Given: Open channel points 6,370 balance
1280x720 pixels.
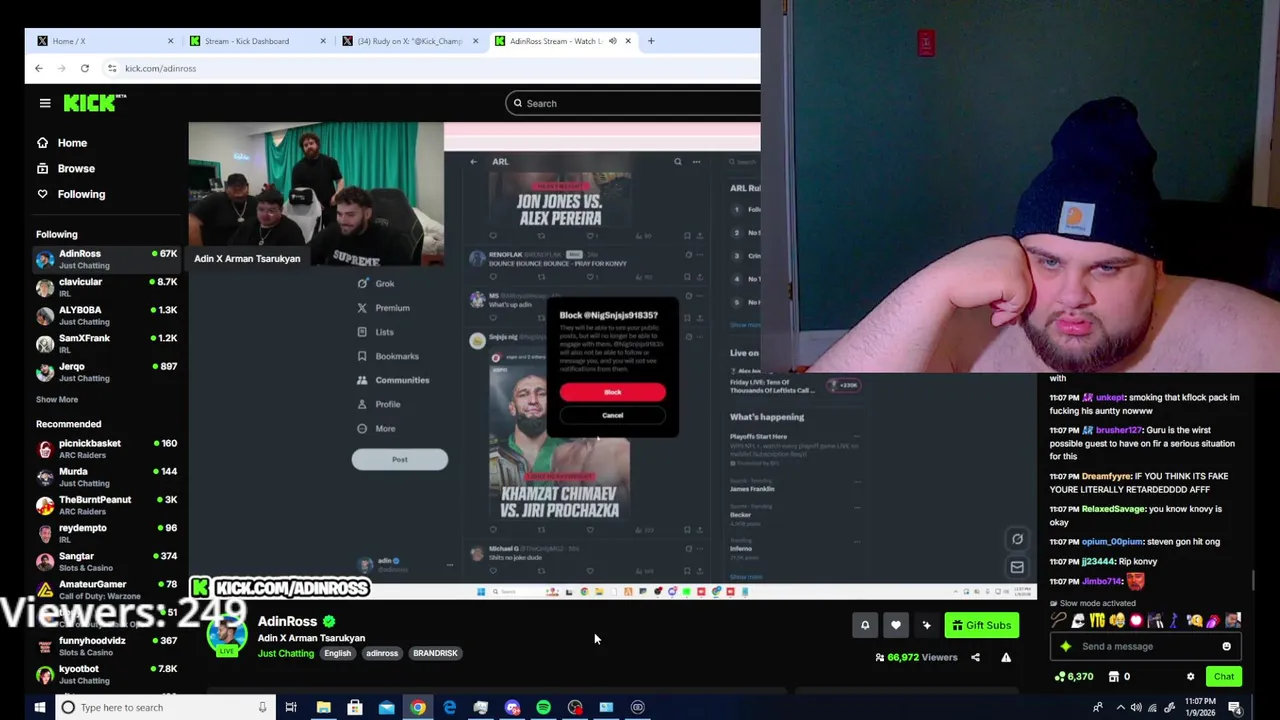Looking at the screenshot, I should click(1074, 677).
